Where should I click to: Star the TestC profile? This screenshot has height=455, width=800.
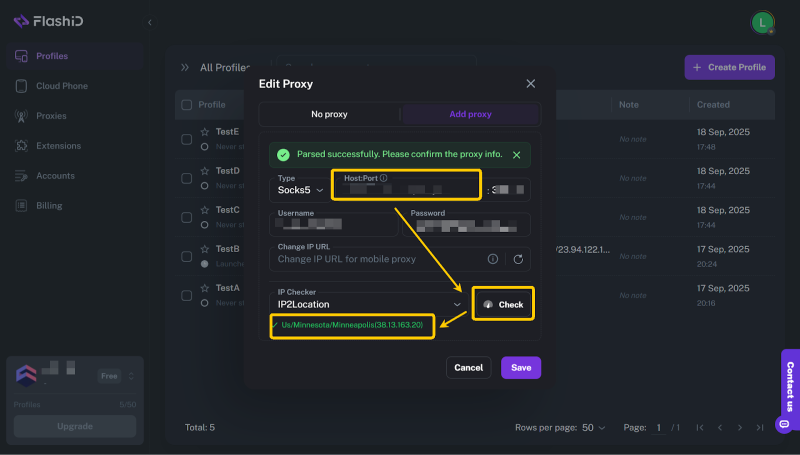[x=205, y=210]
